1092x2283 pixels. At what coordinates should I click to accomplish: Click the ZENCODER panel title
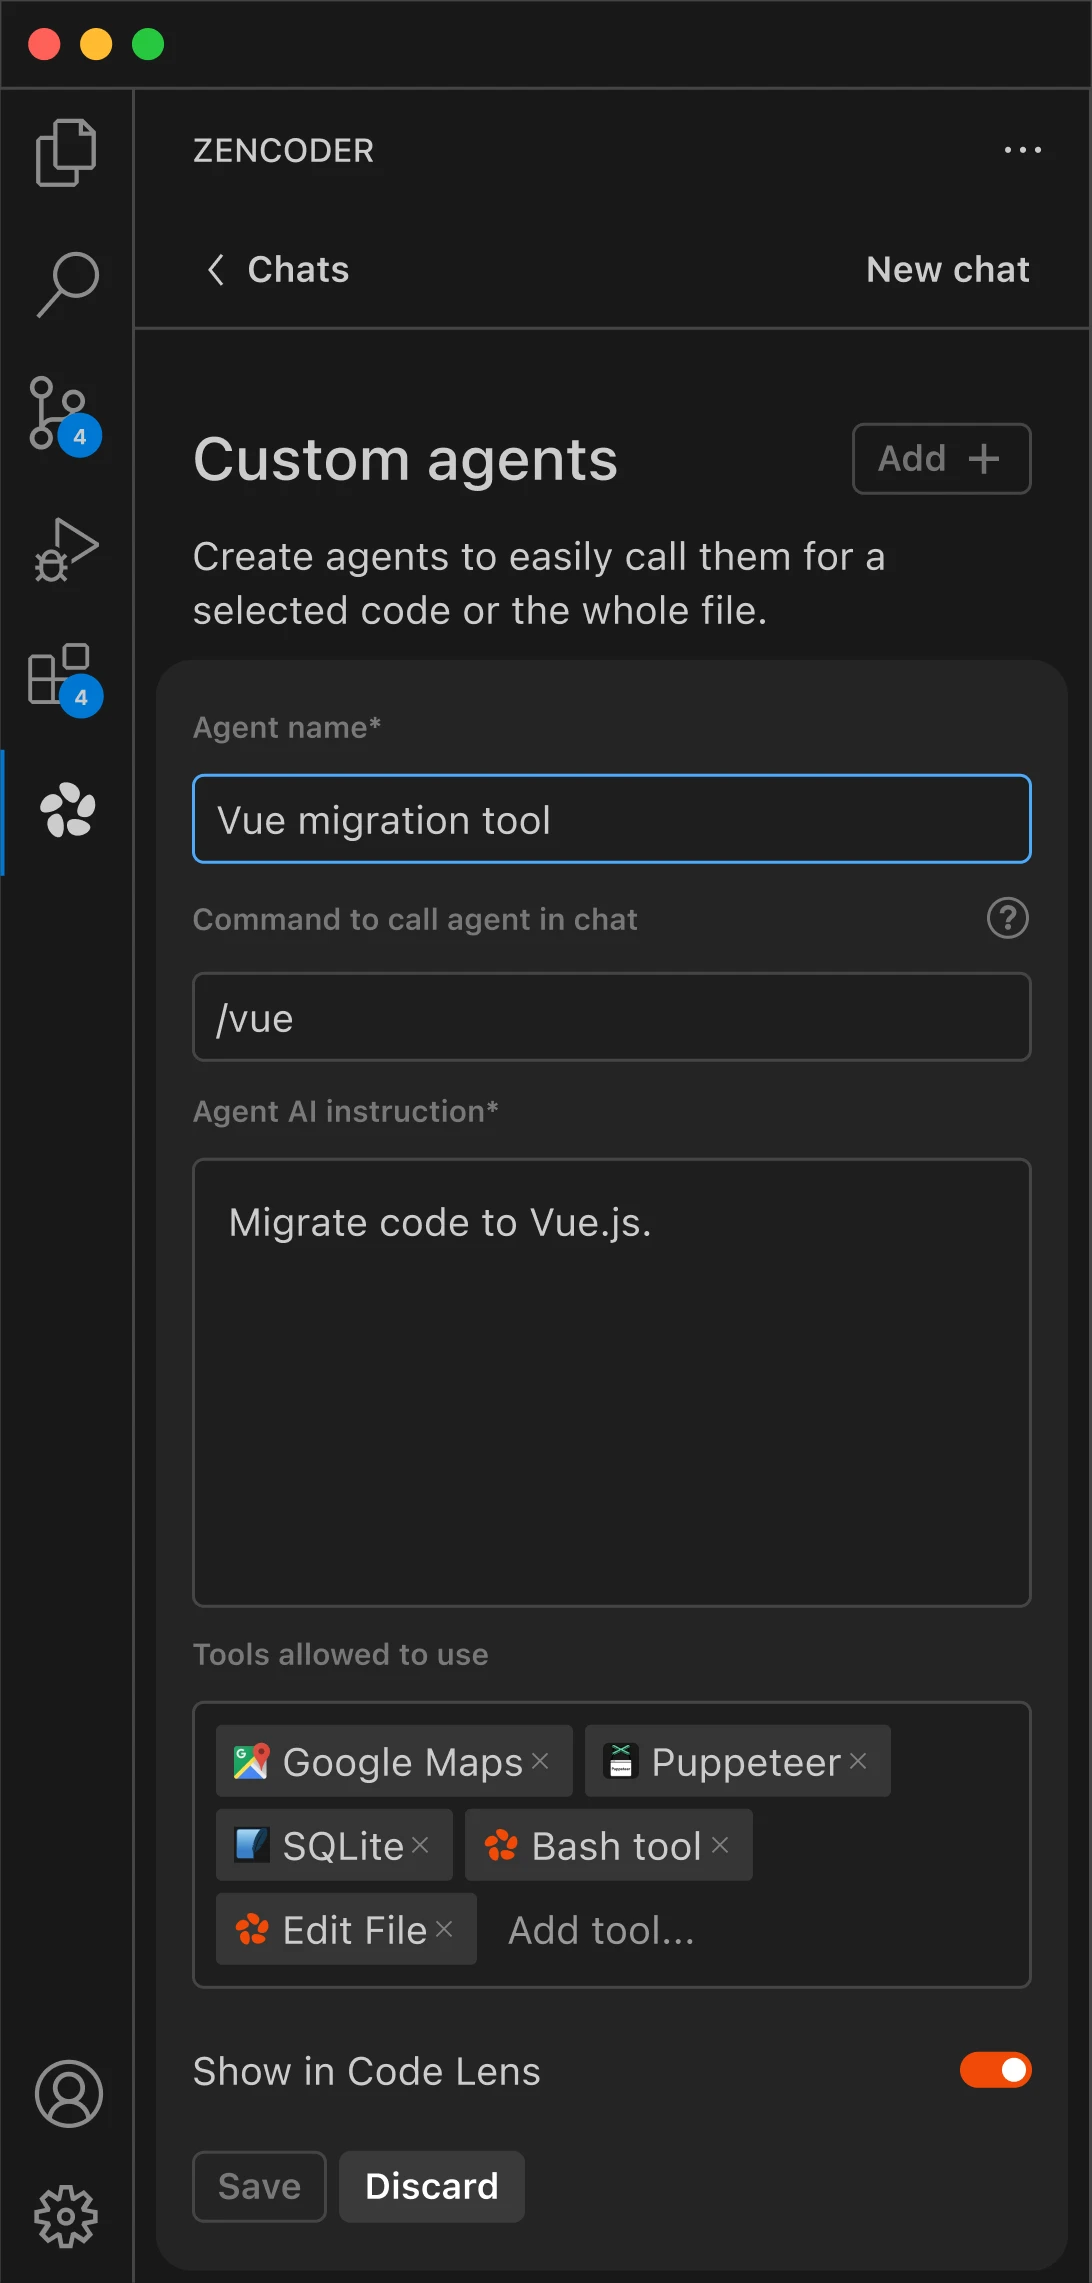click(x=283, y=150)
